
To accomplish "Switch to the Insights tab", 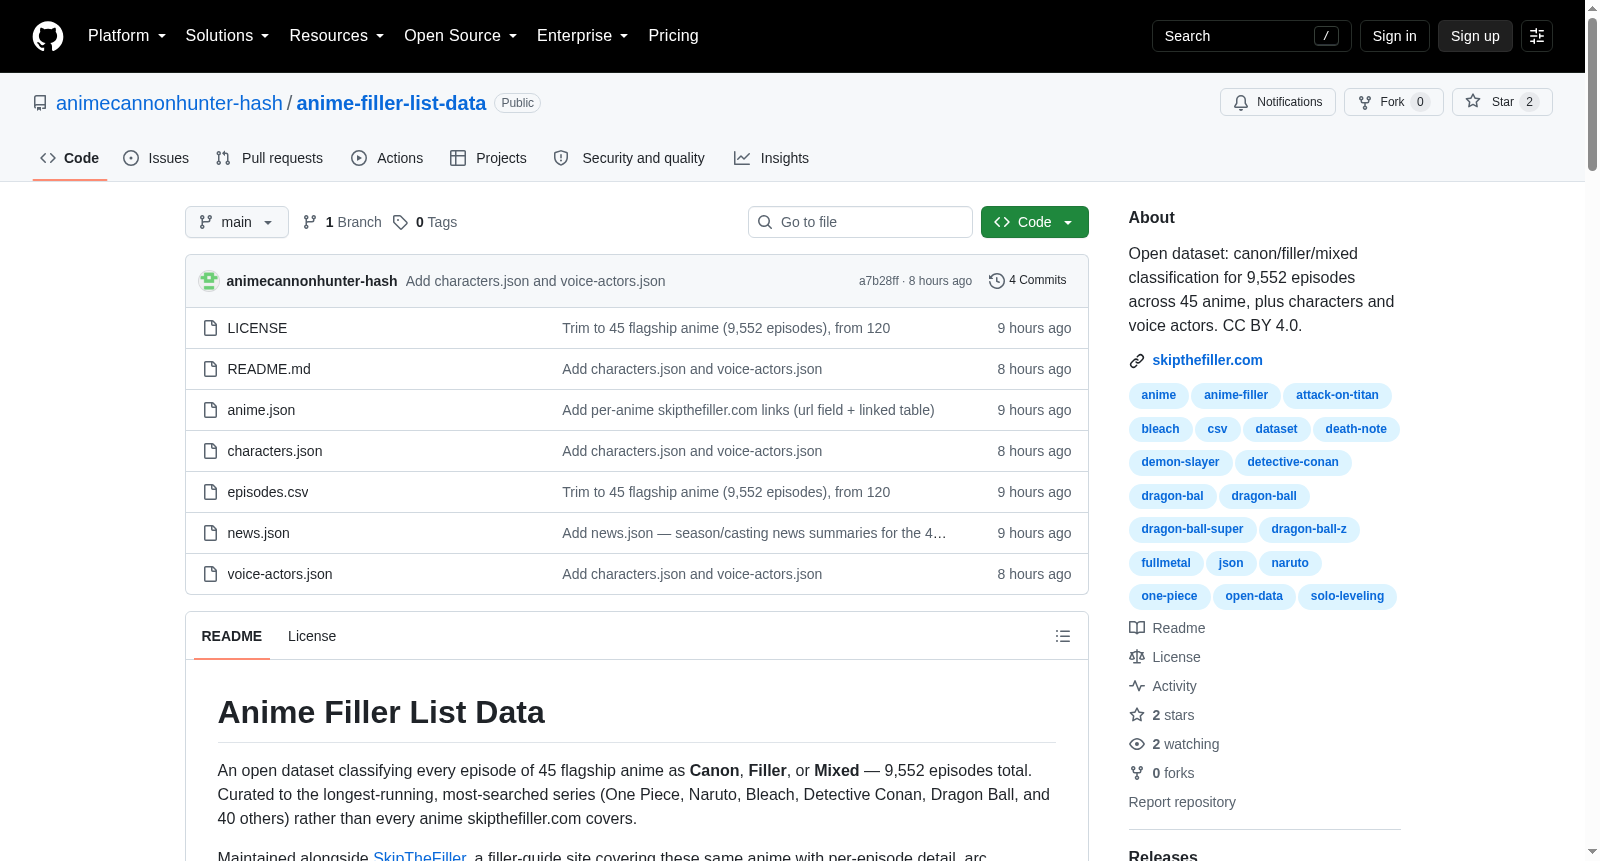I will pos(771,158).
